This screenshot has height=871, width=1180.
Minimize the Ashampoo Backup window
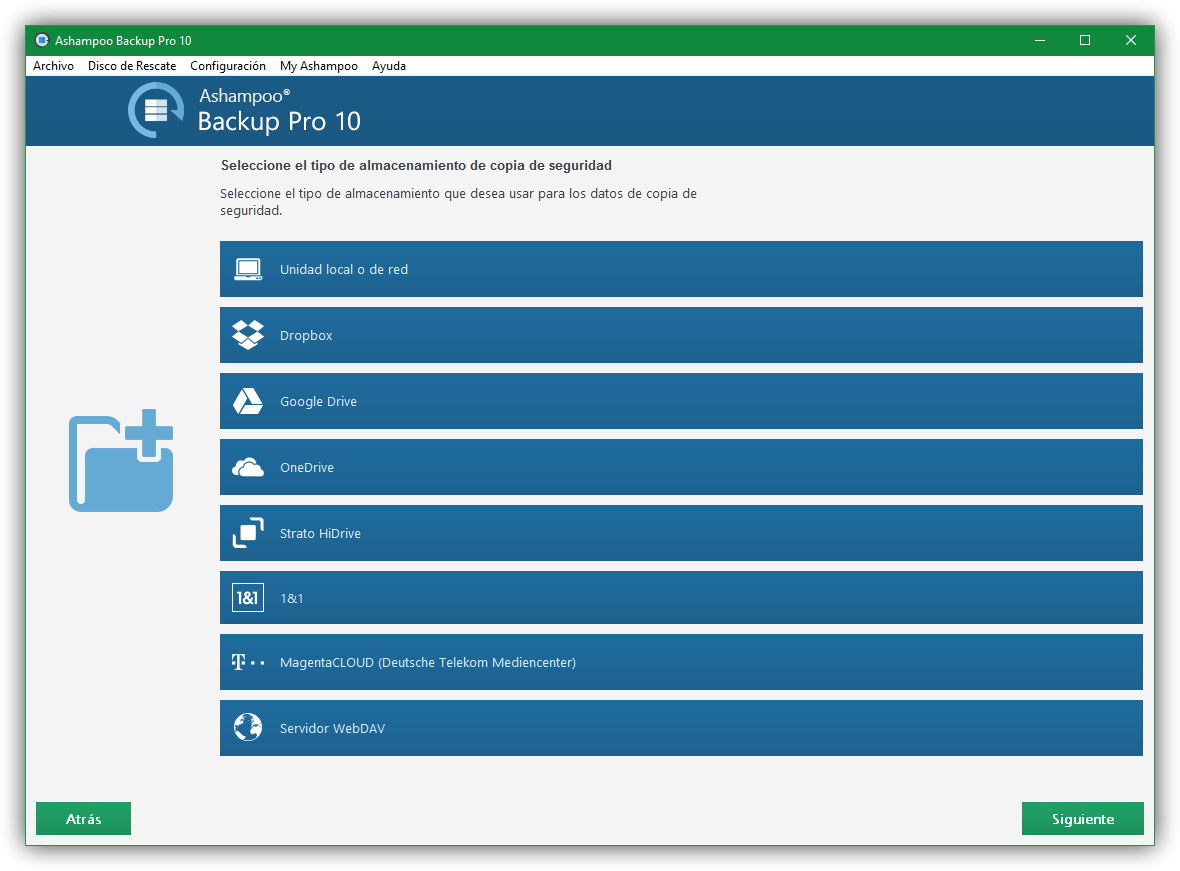tap(1040, 40)
